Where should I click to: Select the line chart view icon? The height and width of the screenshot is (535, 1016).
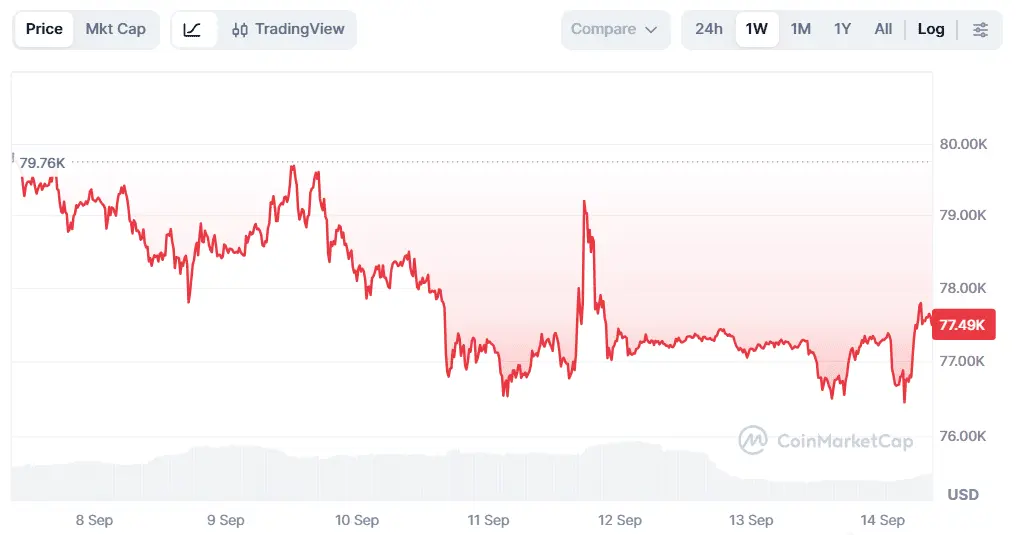[x=192, y=29]
